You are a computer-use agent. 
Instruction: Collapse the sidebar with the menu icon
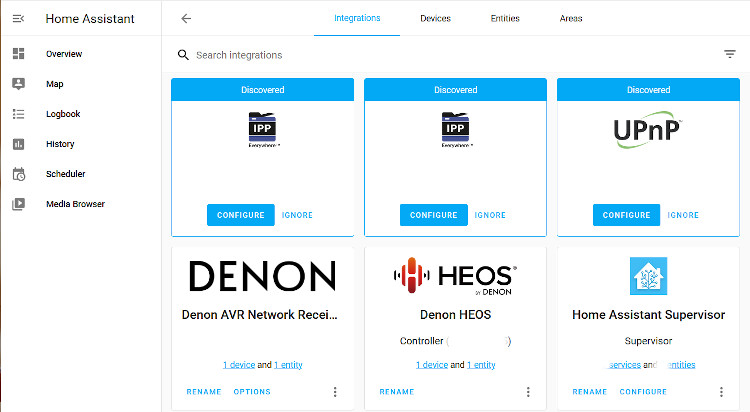18,19
